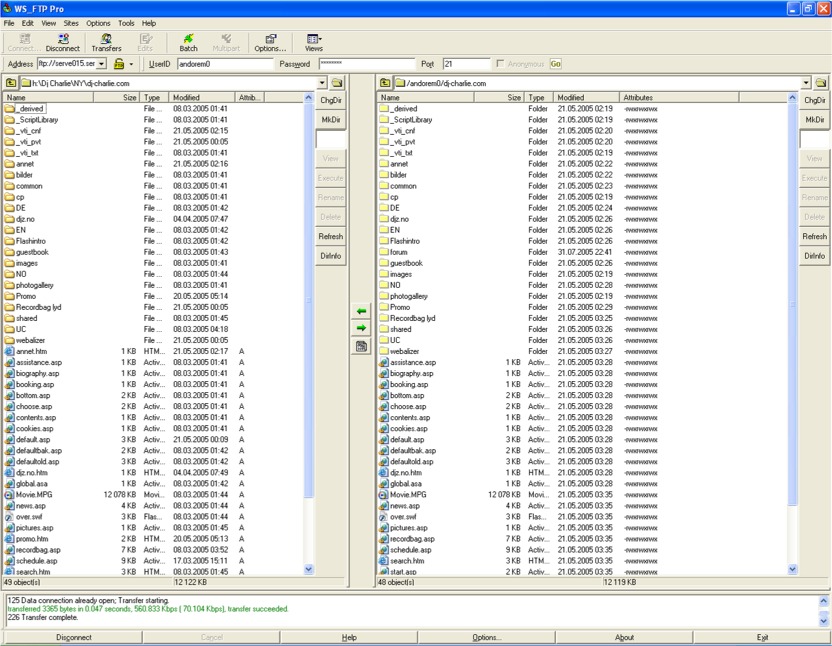Click the right-pointing green upload arrow
This screenshot has height=646, width=832.
[361, 328]
